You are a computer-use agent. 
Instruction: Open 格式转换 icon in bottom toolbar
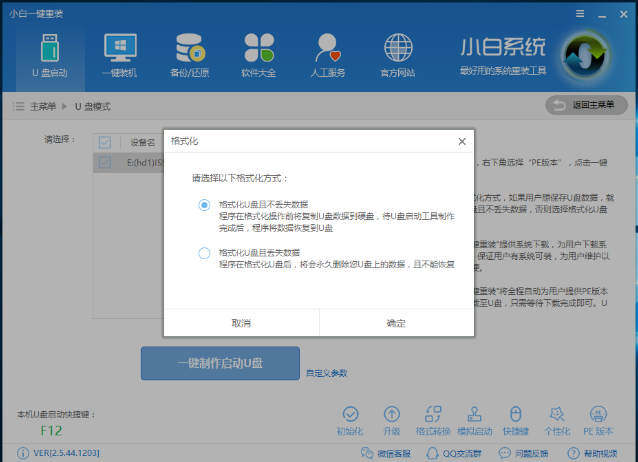click(433, 414)
